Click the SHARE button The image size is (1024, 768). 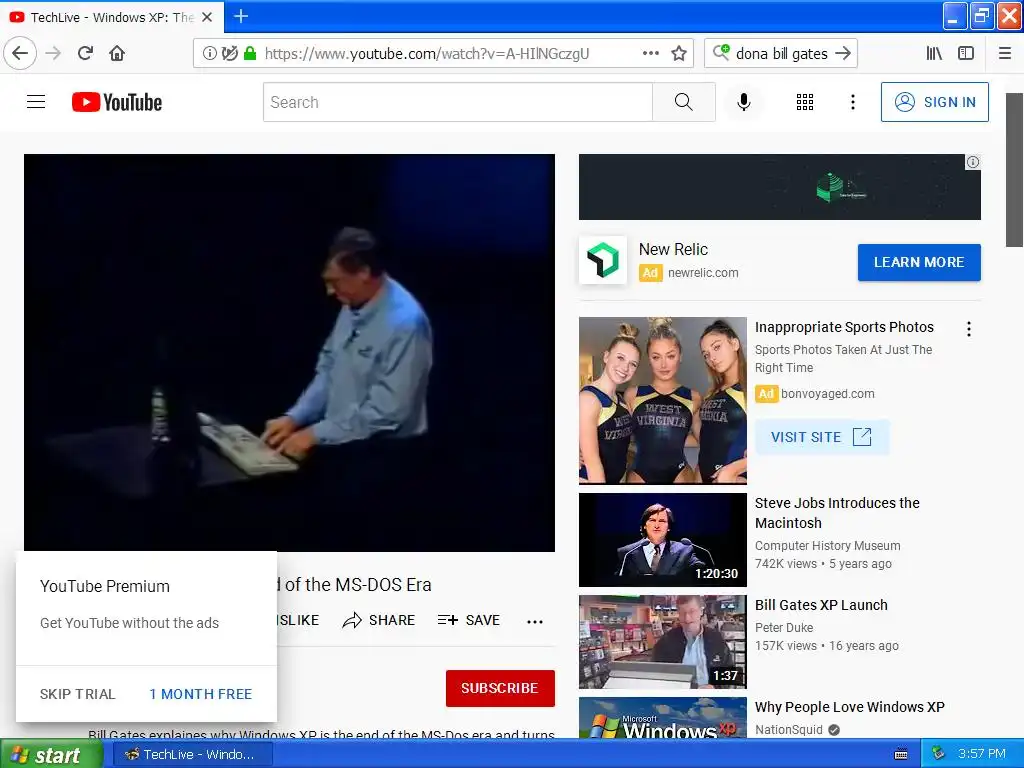click(379, 620)
